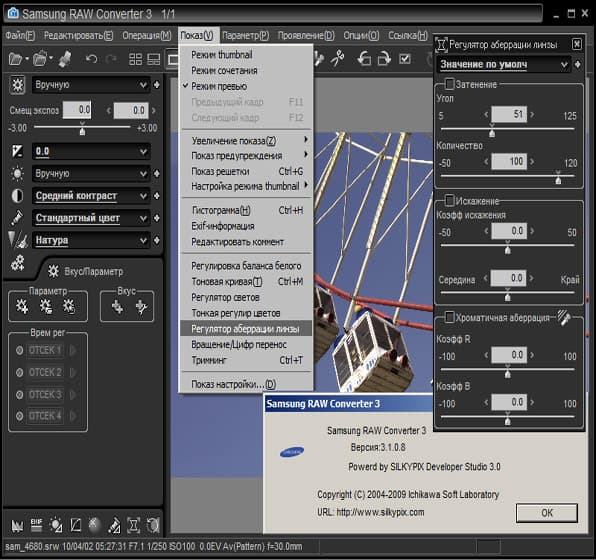
Task: Open the EXIF information icon
Action: pos(36,525)
